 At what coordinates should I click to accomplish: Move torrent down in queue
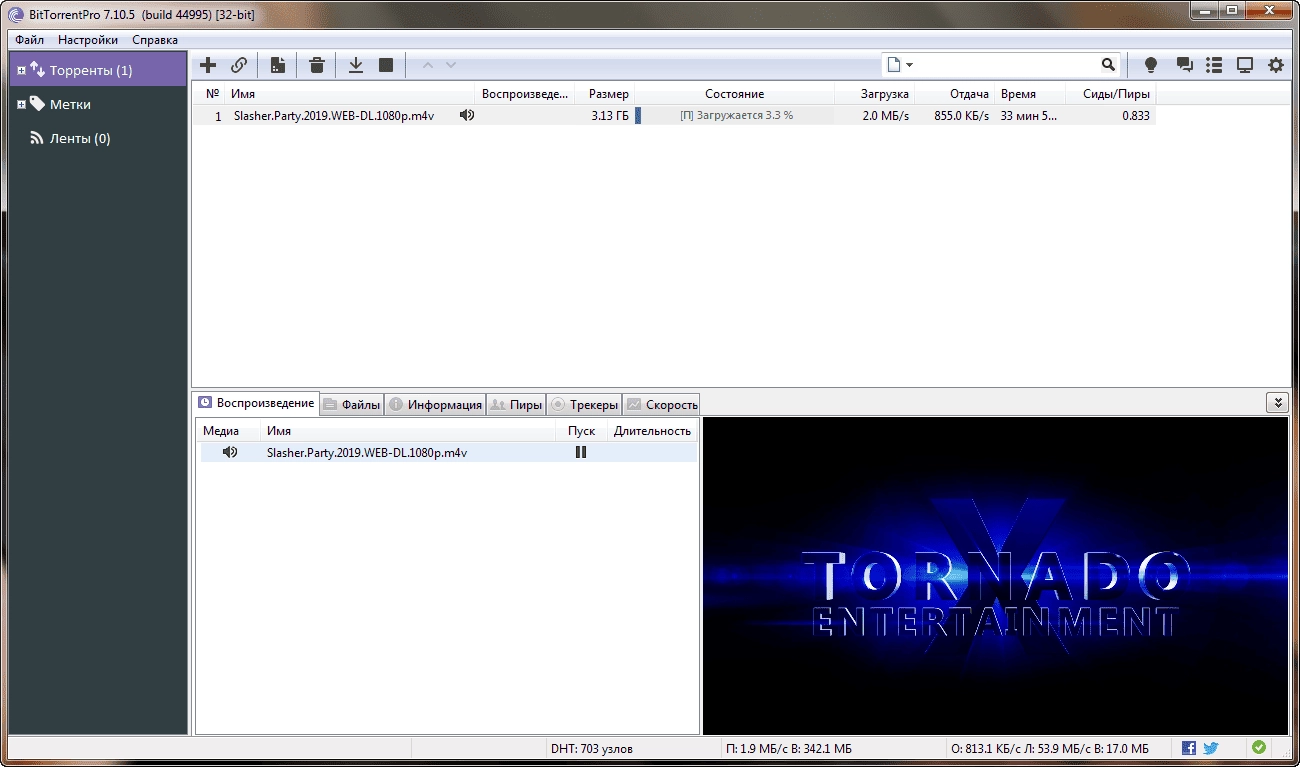pyautogui.click(x=451, y=65)
